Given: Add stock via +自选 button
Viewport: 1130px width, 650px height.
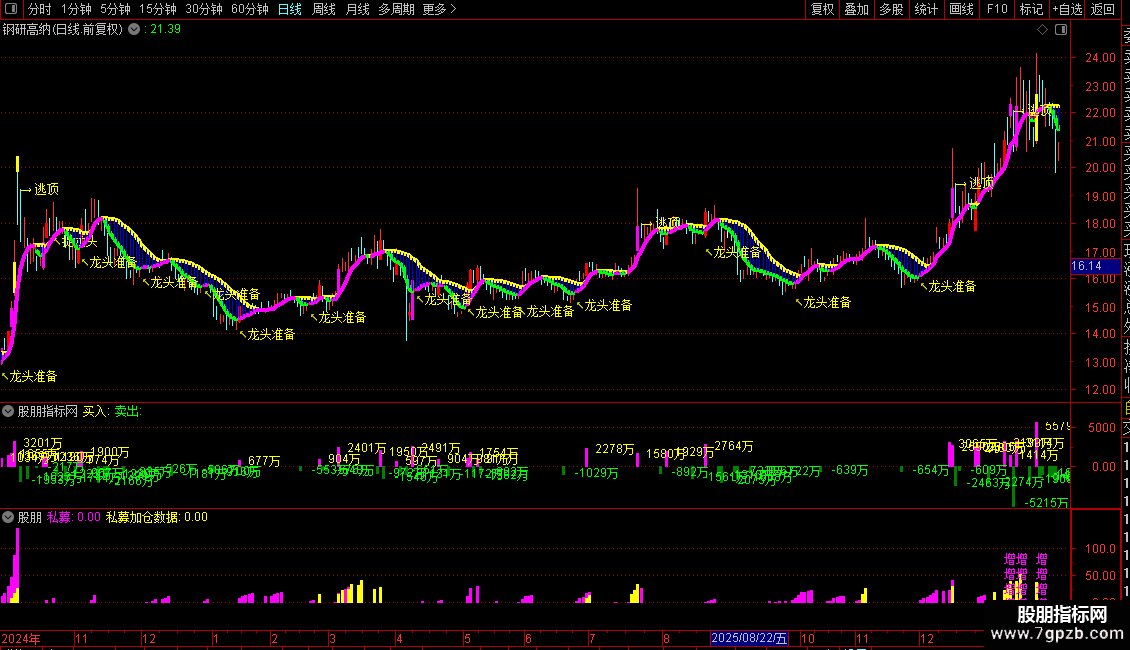Looking at the screenshot, I should coord(1067,9).
